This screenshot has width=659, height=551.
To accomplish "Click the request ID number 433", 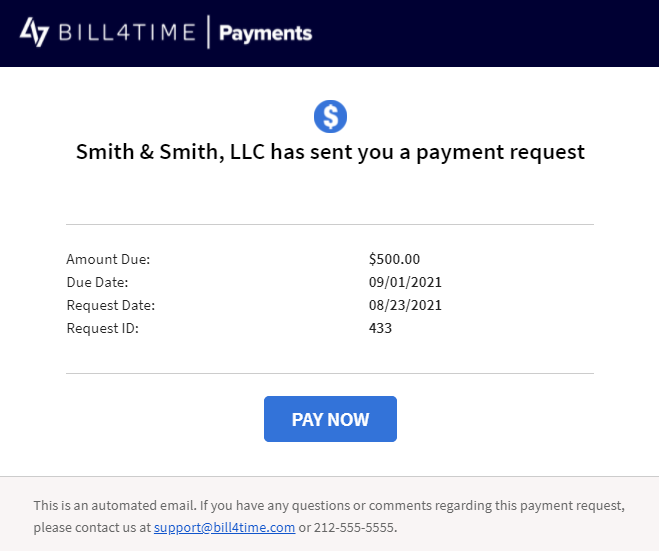I will click(x=380, y=328).
